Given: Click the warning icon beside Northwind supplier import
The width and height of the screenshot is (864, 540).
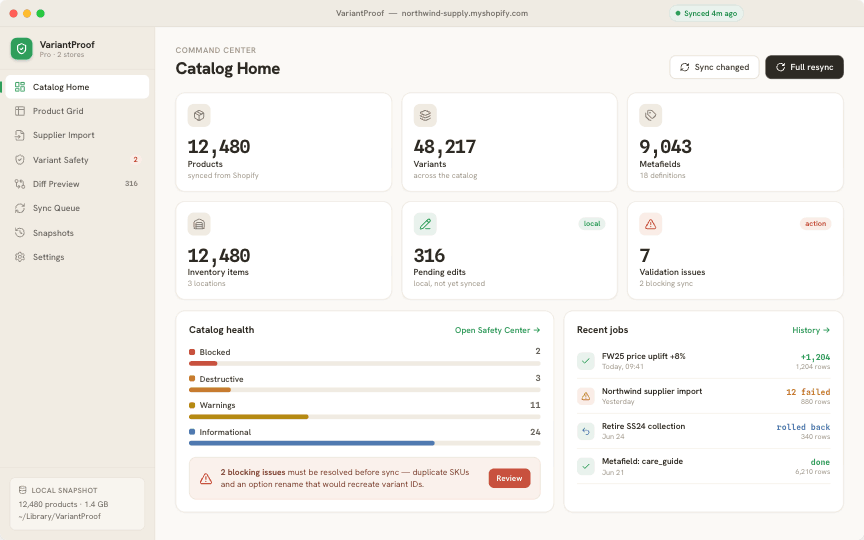Looking at the screenshot, I should (586, 396).
